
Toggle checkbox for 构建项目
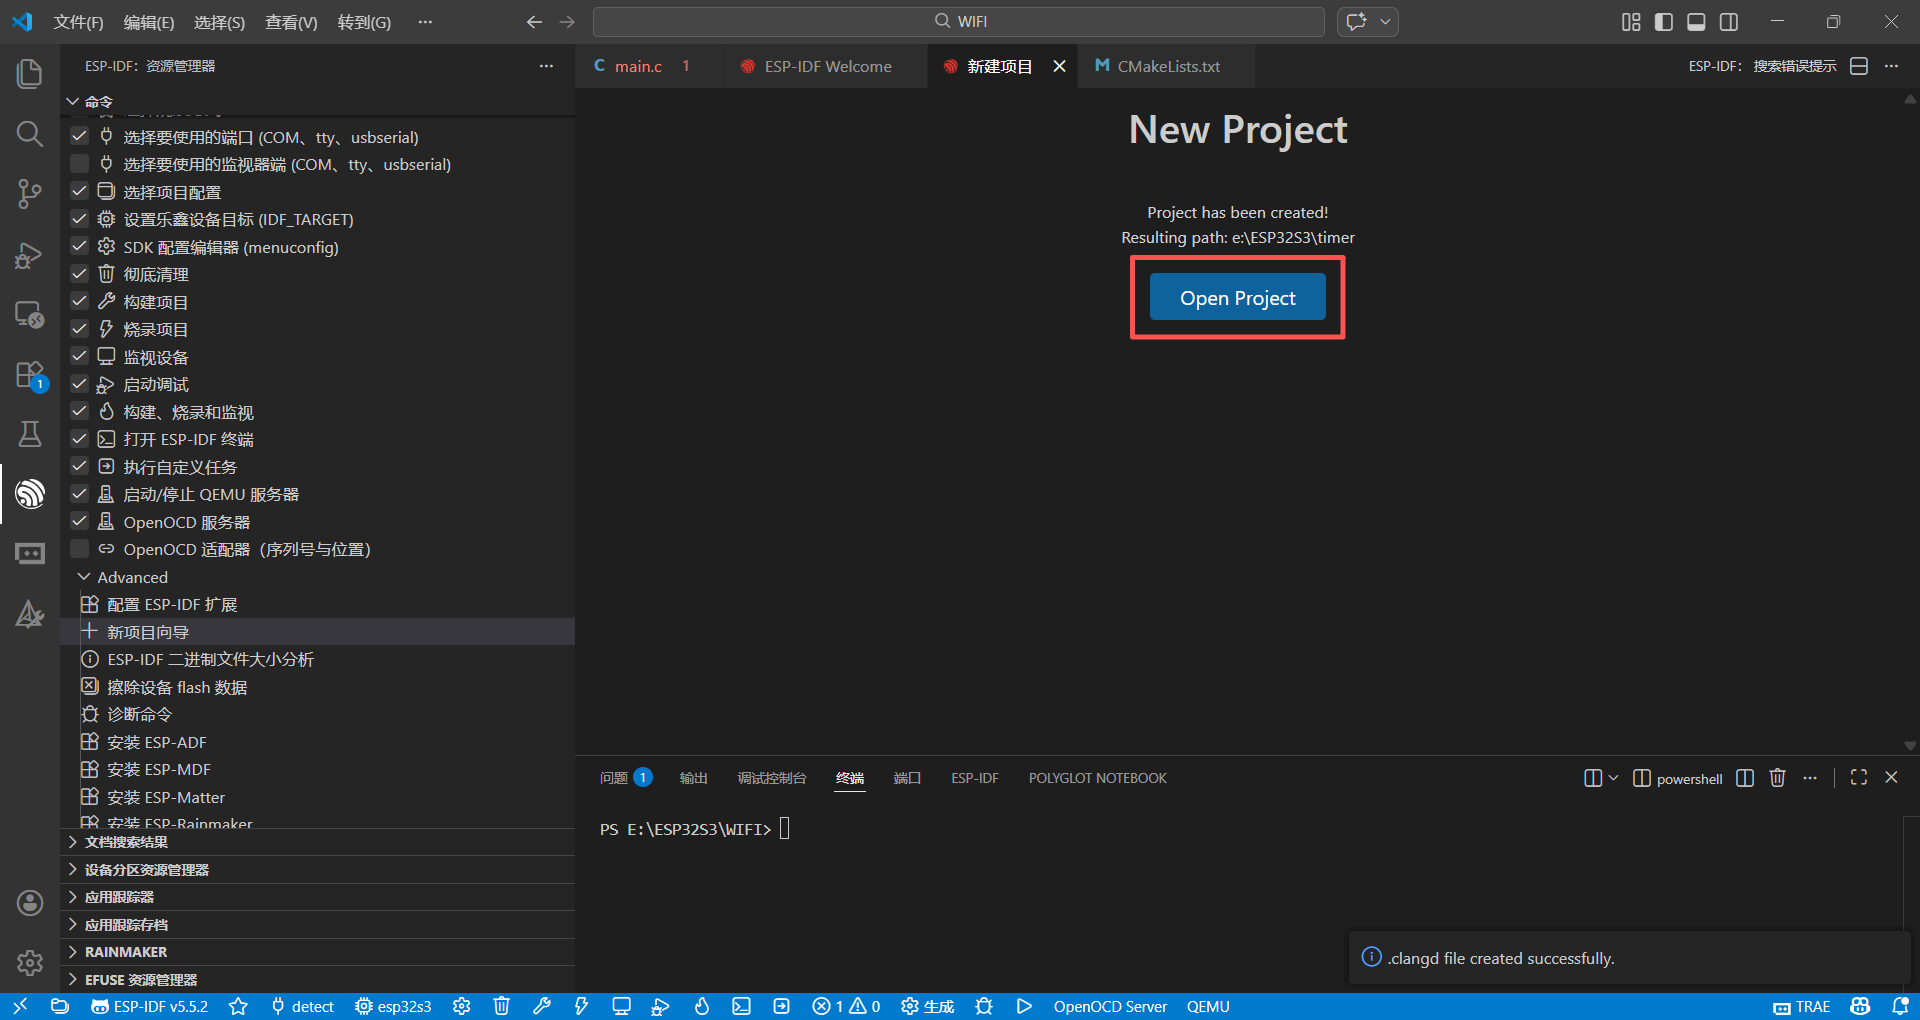coord(80,301)
